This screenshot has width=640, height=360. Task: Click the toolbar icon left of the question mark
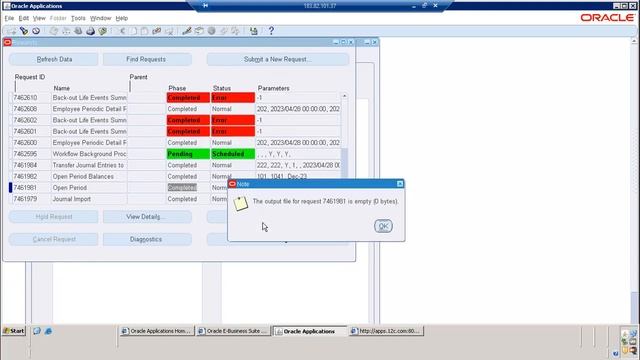click(253, 31)
